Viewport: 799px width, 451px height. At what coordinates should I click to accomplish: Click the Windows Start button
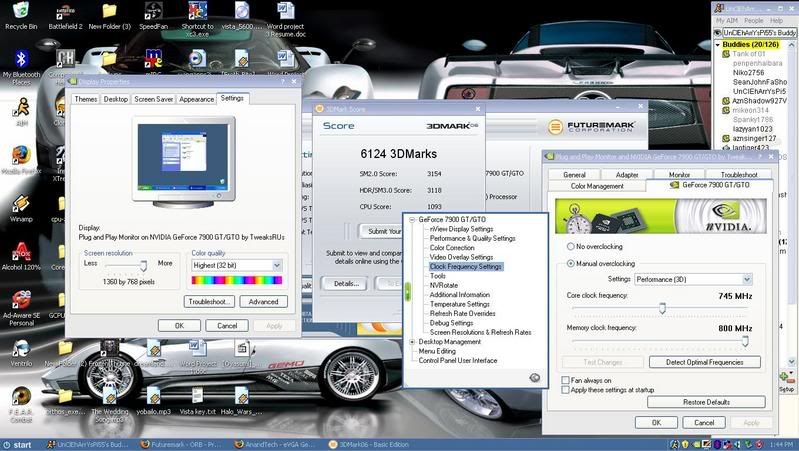(17, 445)
